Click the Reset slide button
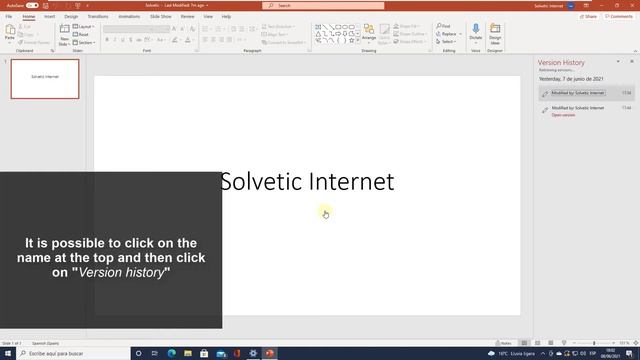 pyautogui.click(x=80, y=34)
